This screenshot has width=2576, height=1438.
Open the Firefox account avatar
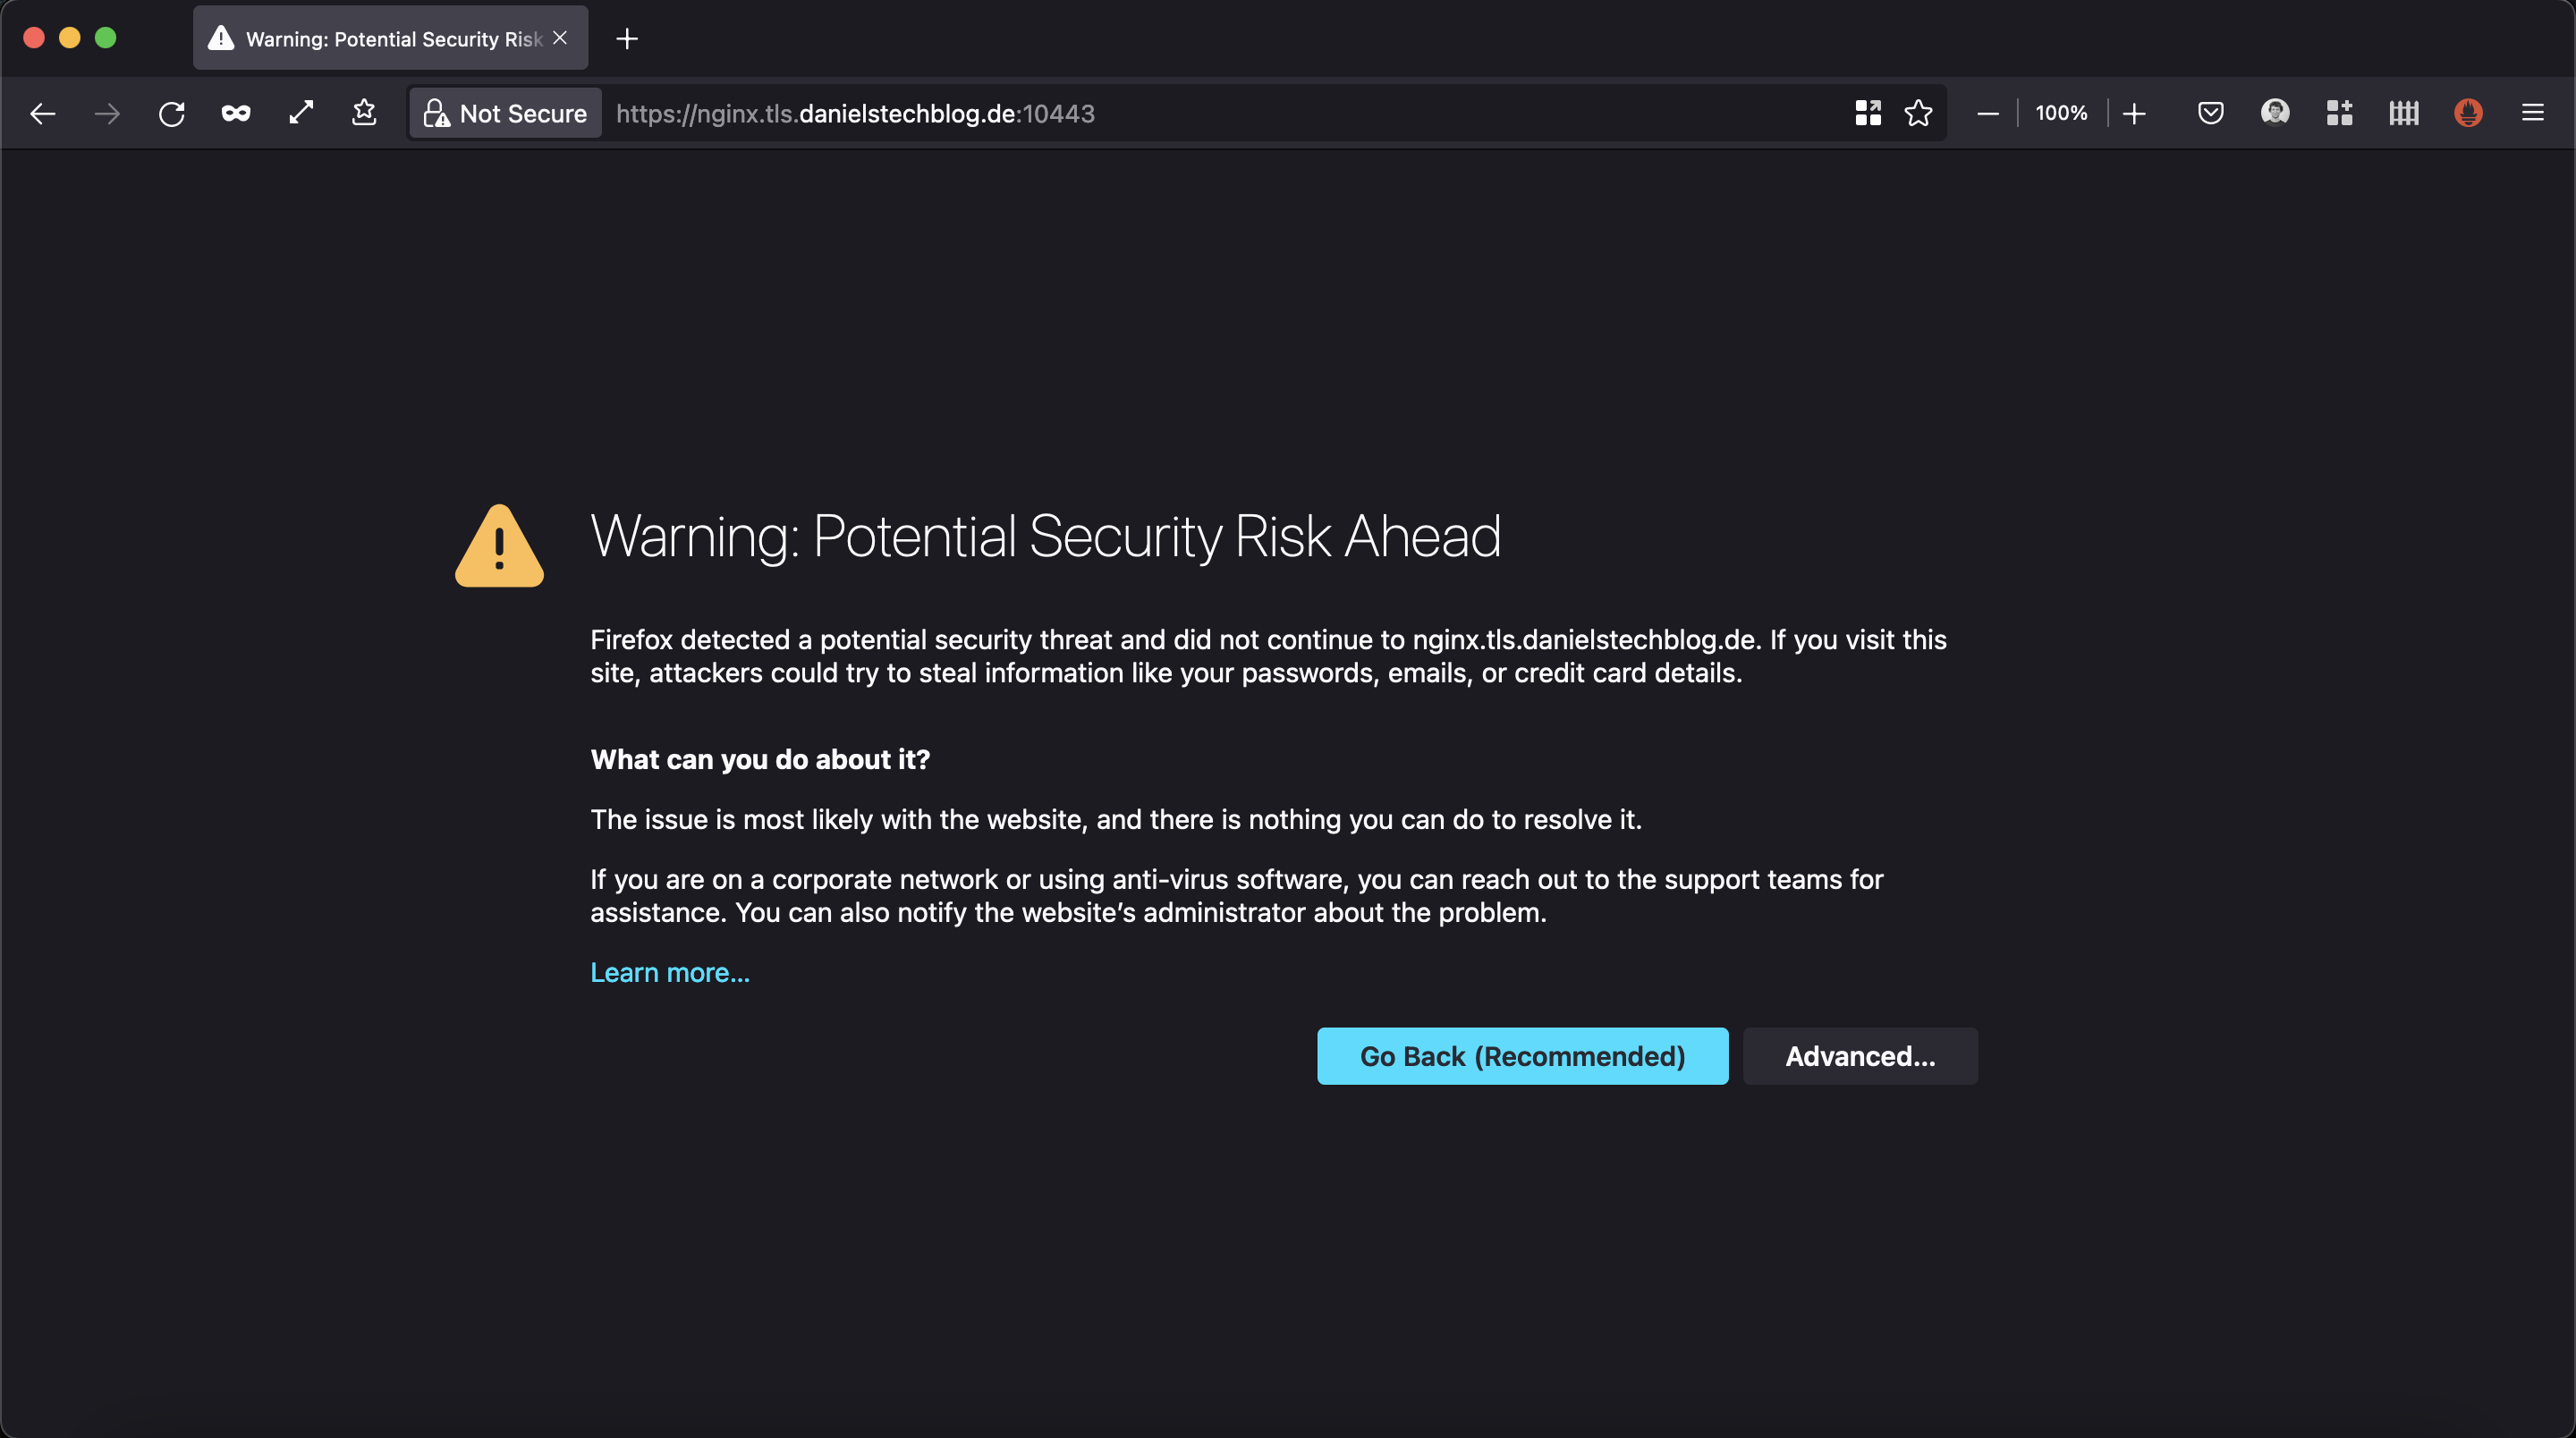click(x=2275, y=113)
